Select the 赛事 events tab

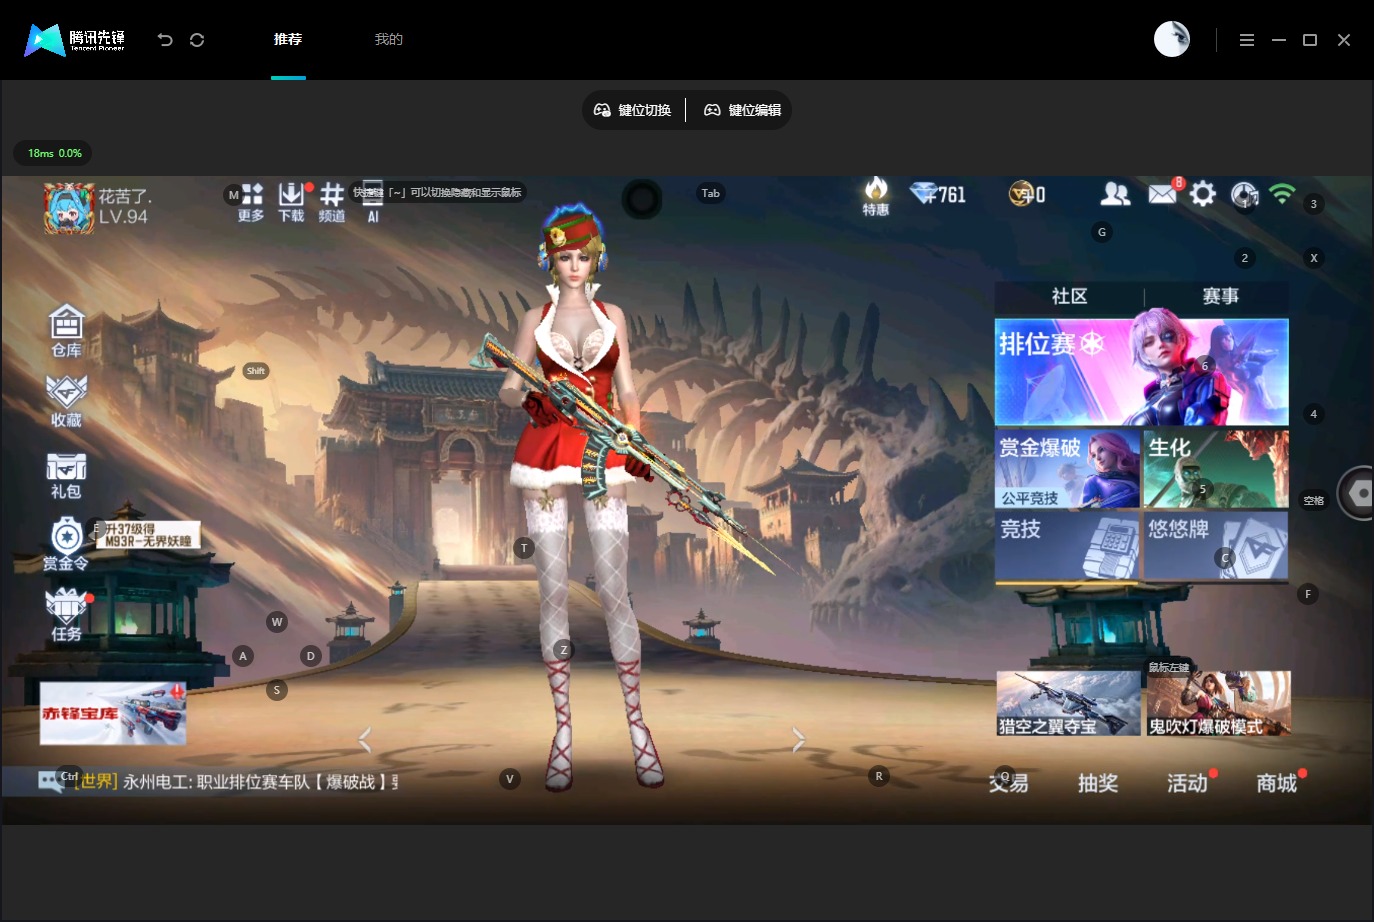[x=1220, y=296]
